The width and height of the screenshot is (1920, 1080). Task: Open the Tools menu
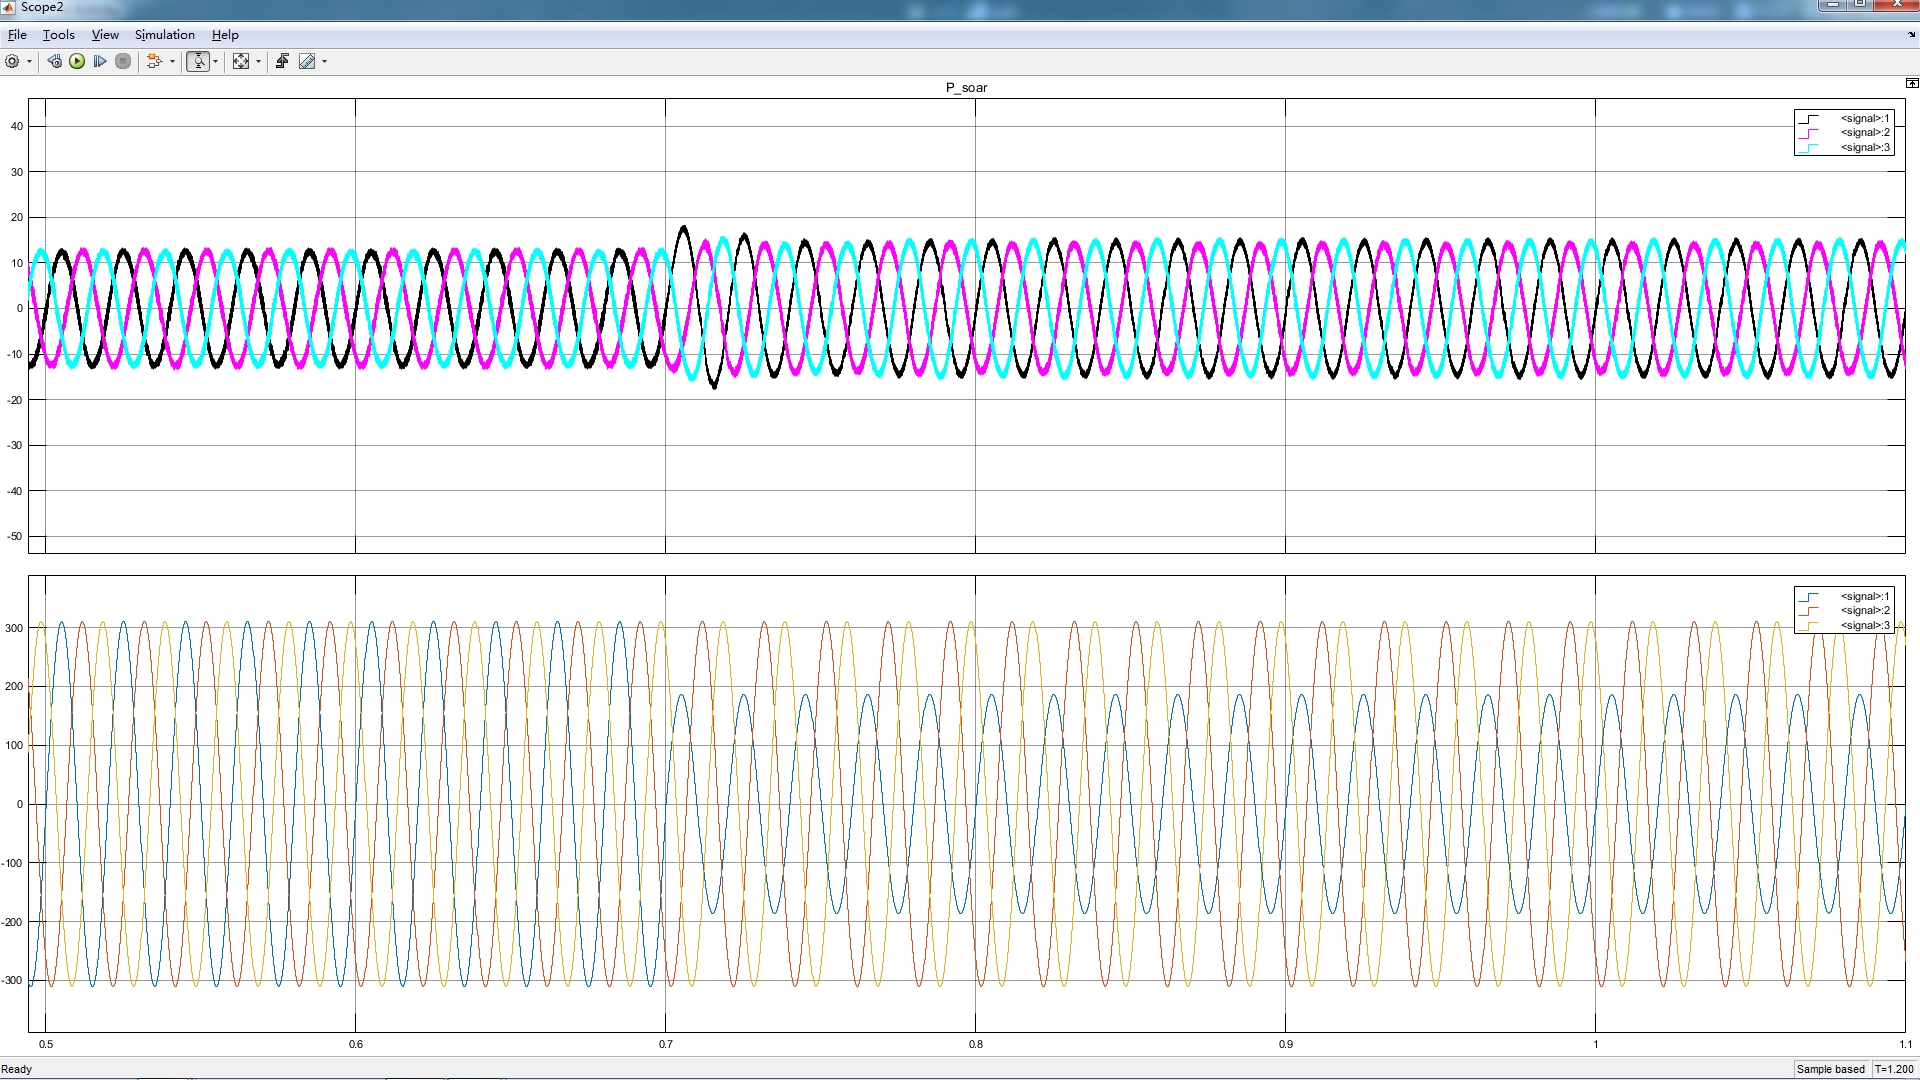tap(58, 35)
